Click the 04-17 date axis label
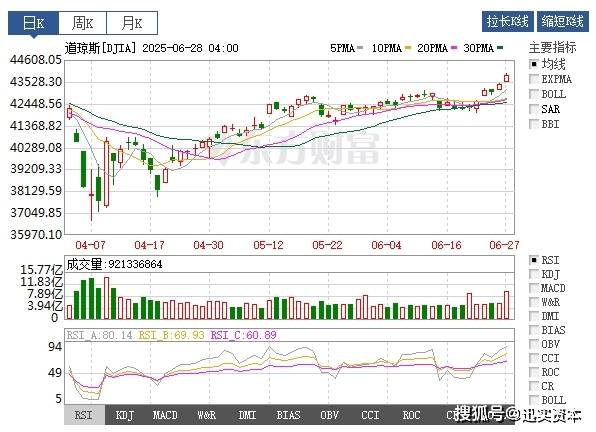This screenshot has height=432, width=596. click(149, 245)
